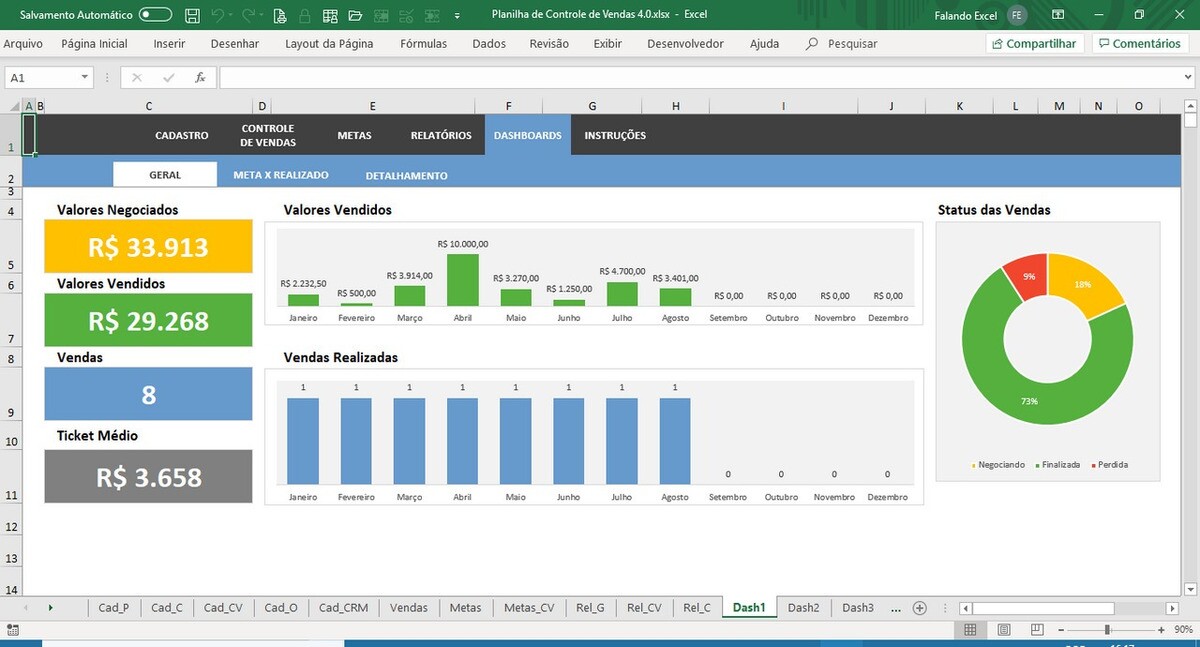The width and height of the screenshot is (1200, 647).
Task: Open the META X REALIZADO dashboard view
Action: tap(281, 175)
